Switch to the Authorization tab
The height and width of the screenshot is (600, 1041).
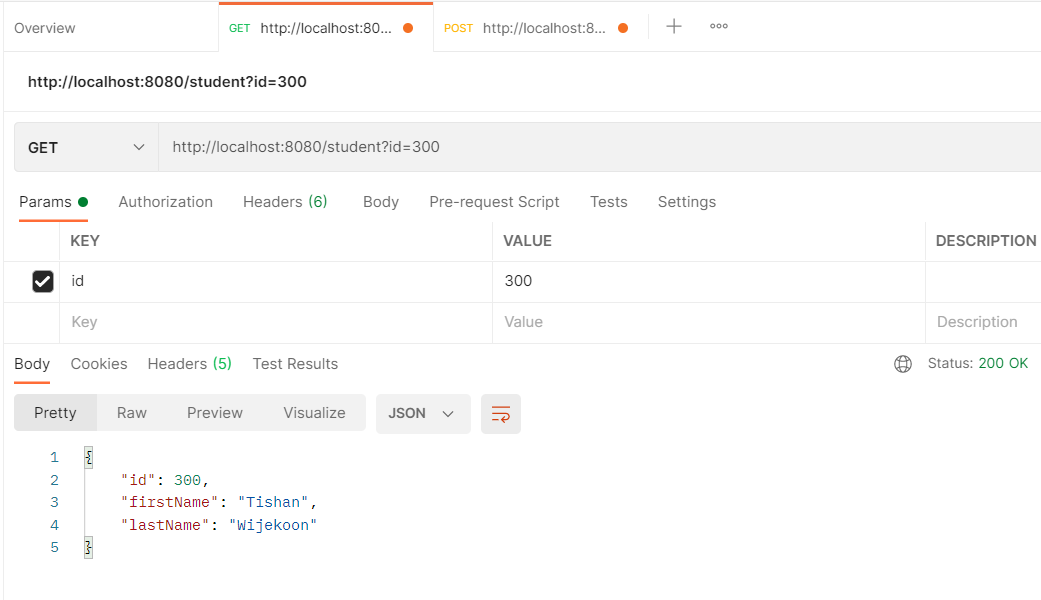tap(165, 202)
